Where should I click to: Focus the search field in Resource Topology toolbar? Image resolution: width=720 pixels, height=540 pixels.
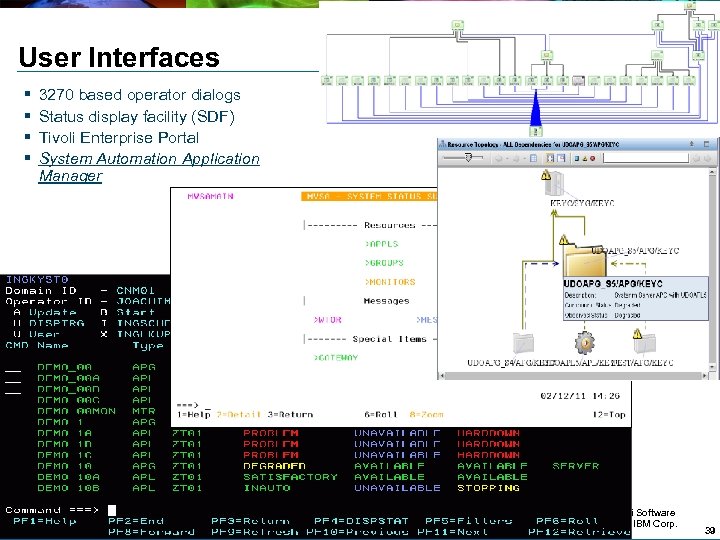(x=646, y=158)
